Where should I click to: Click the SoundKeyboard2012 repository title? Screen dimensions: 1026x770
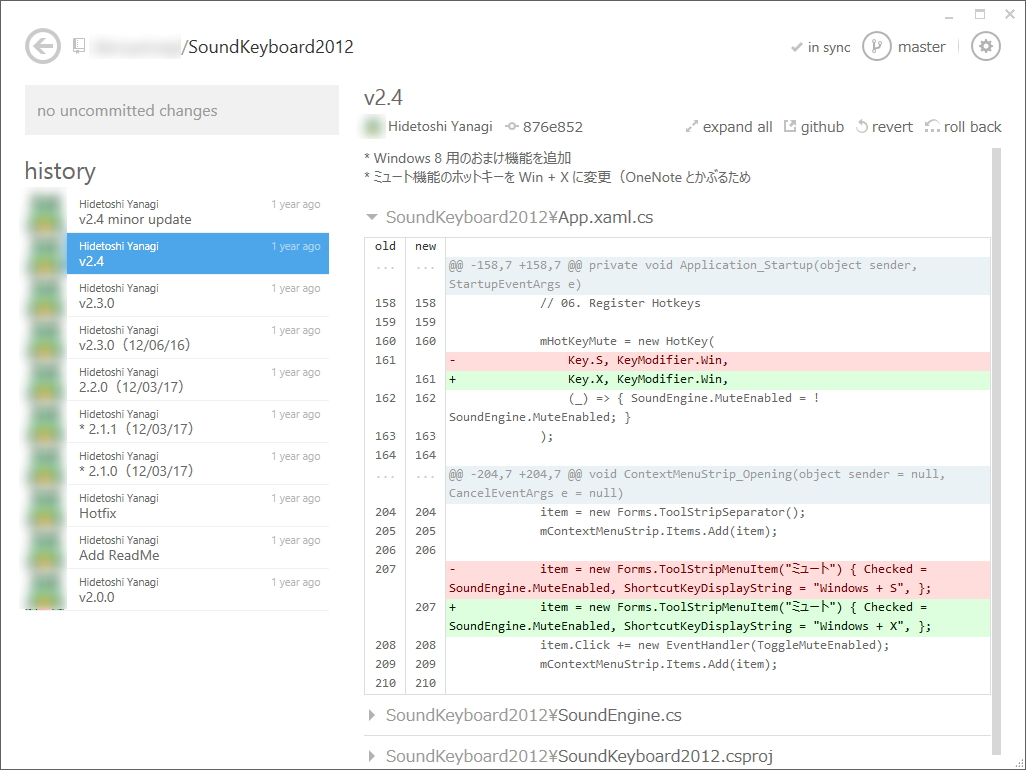(271, 47)
